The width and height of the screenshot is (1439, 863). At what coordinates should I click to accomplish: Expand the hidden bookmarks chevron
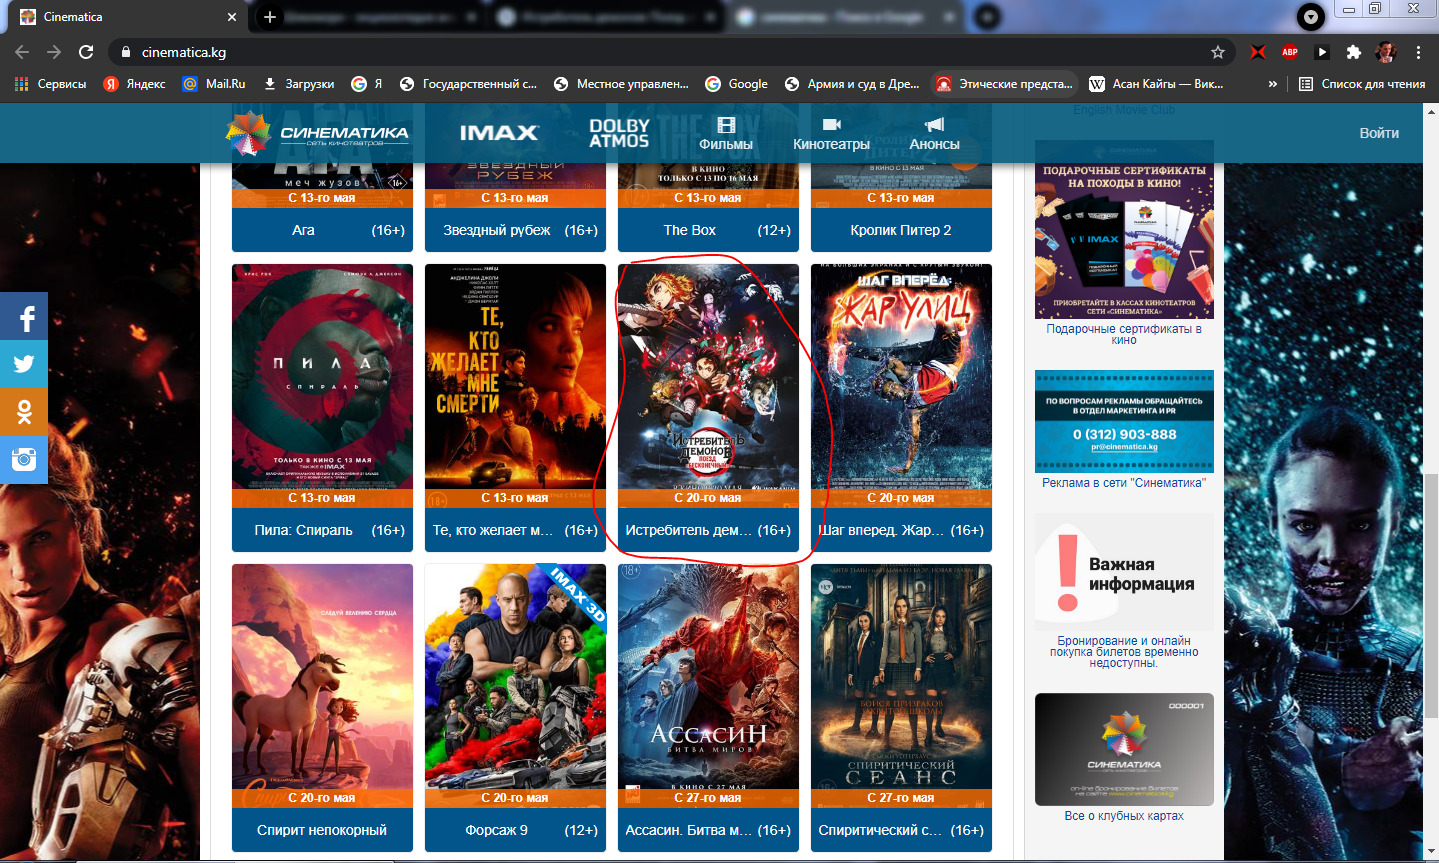coord(1272,84)
